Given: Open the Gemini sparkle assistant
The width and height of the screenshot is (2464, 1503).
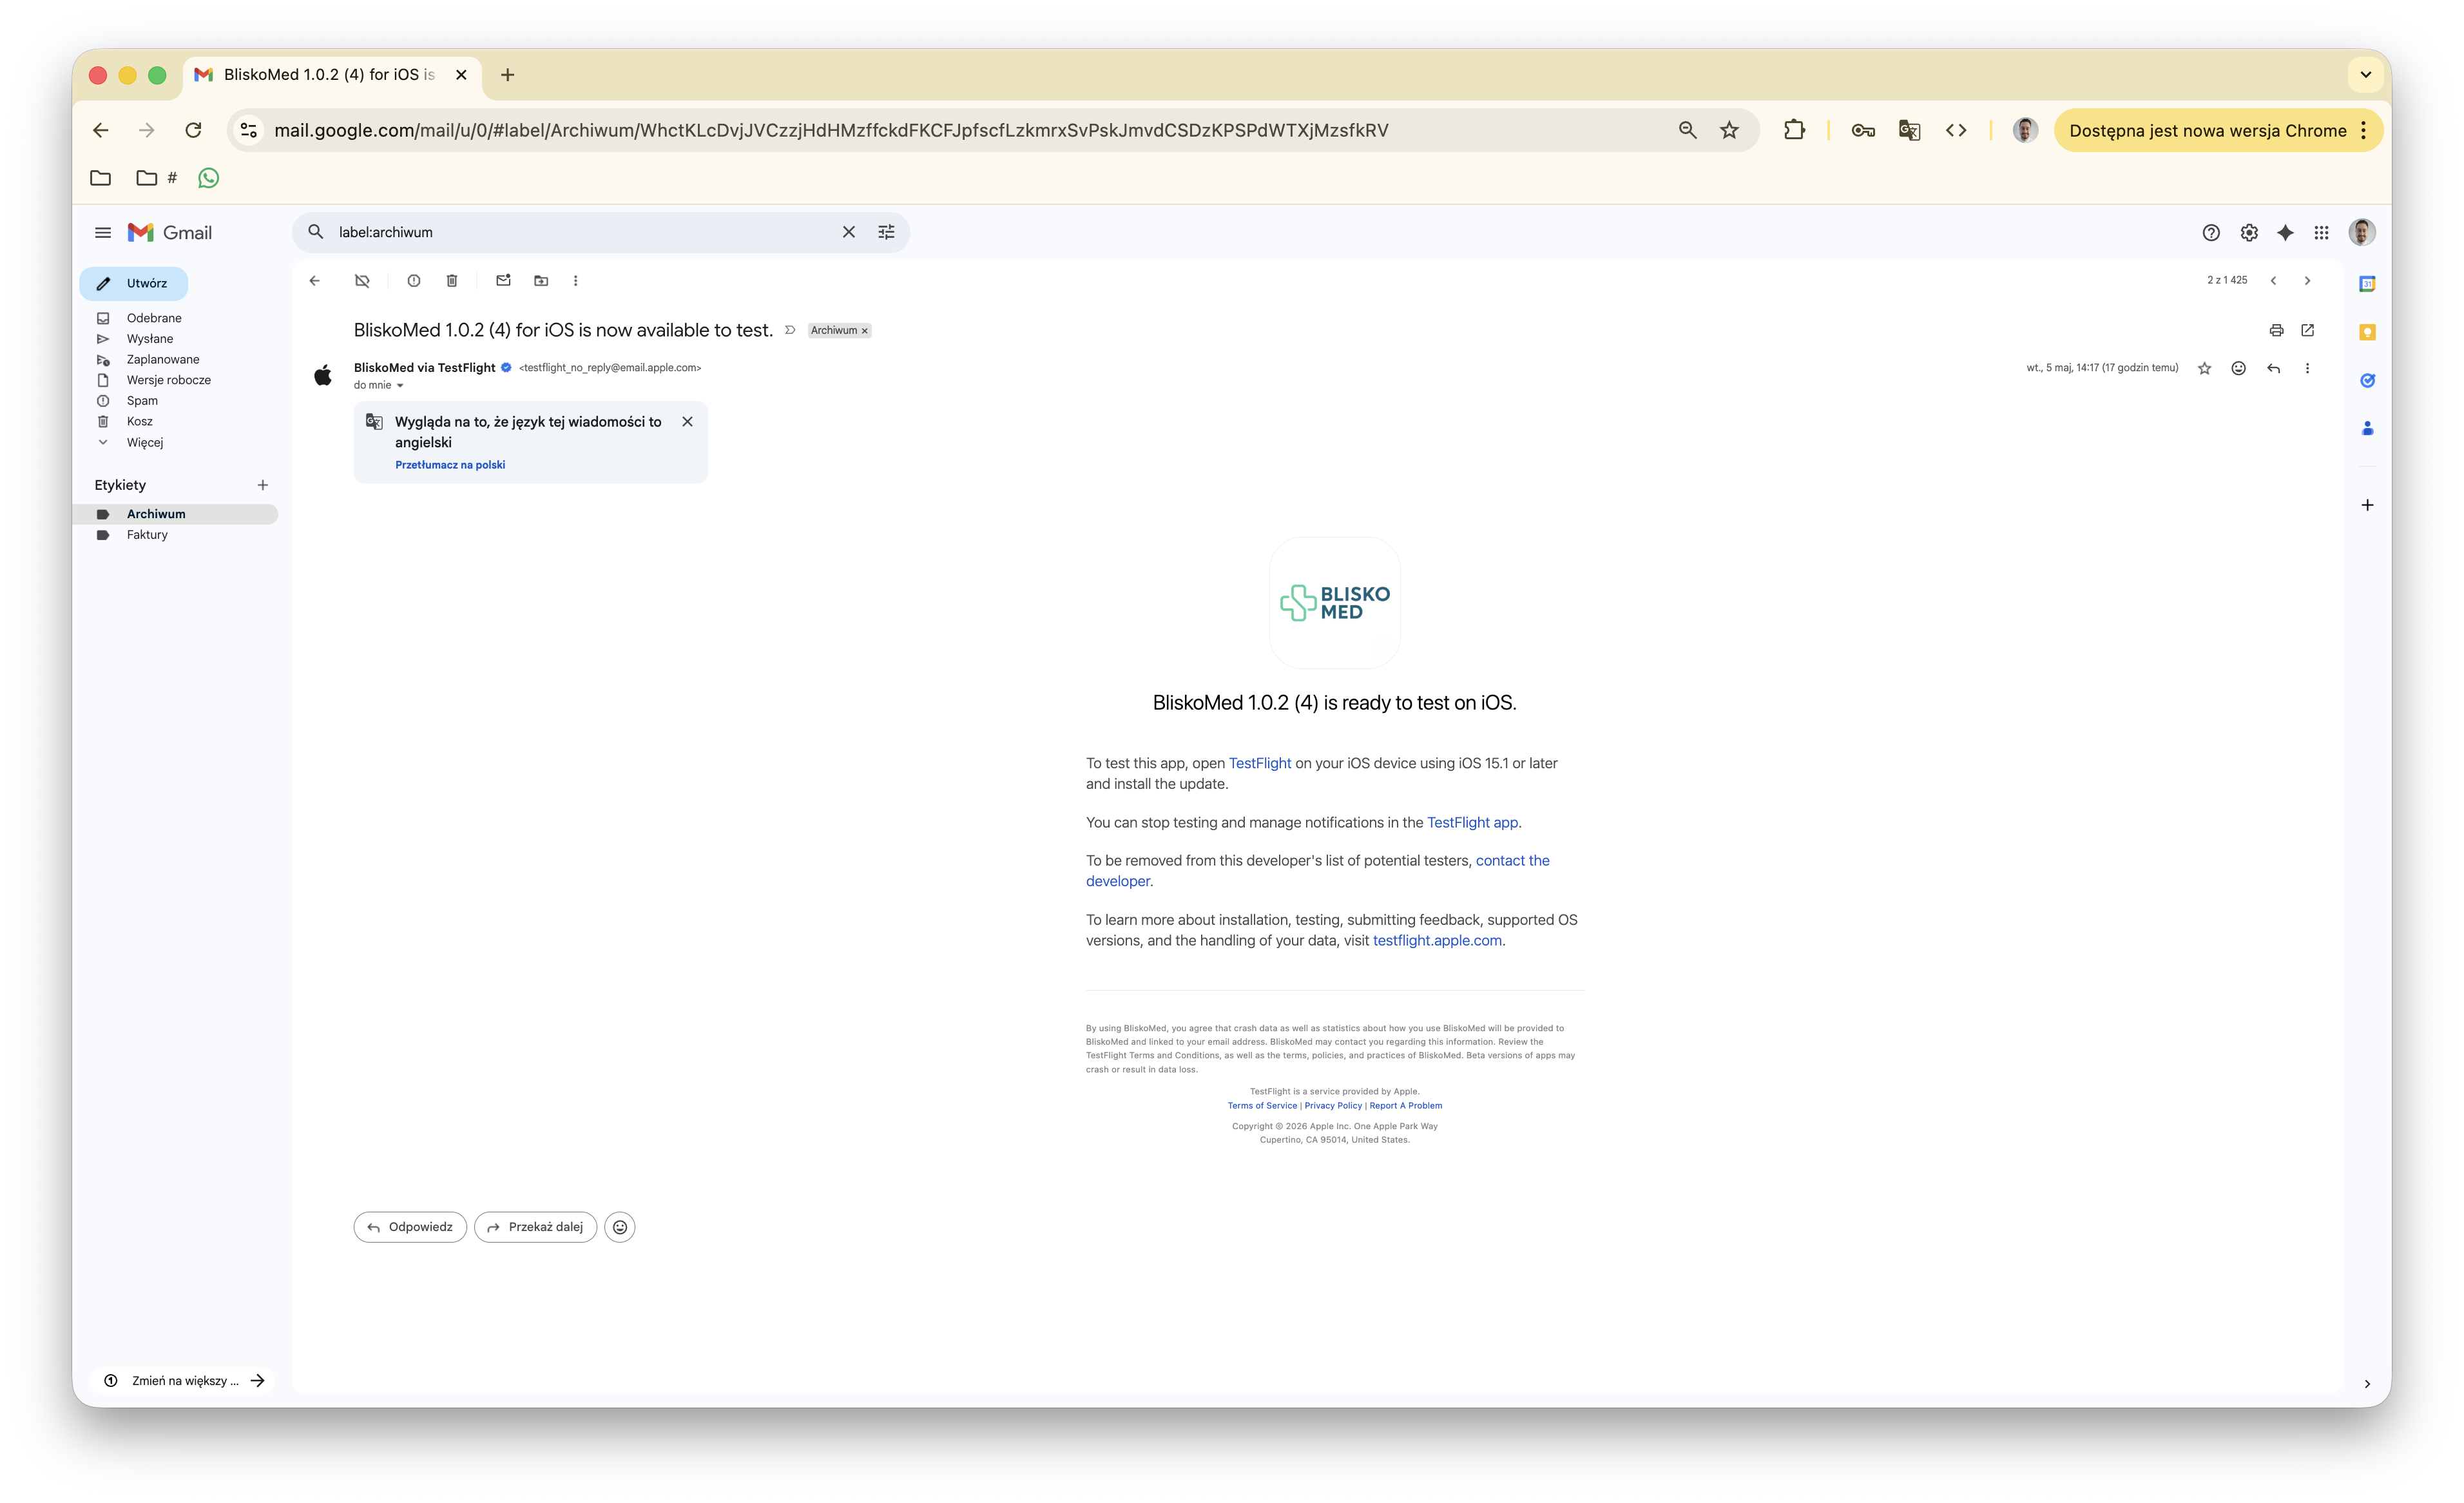Looking at the screenshot, I should [x=2285, y=233].
